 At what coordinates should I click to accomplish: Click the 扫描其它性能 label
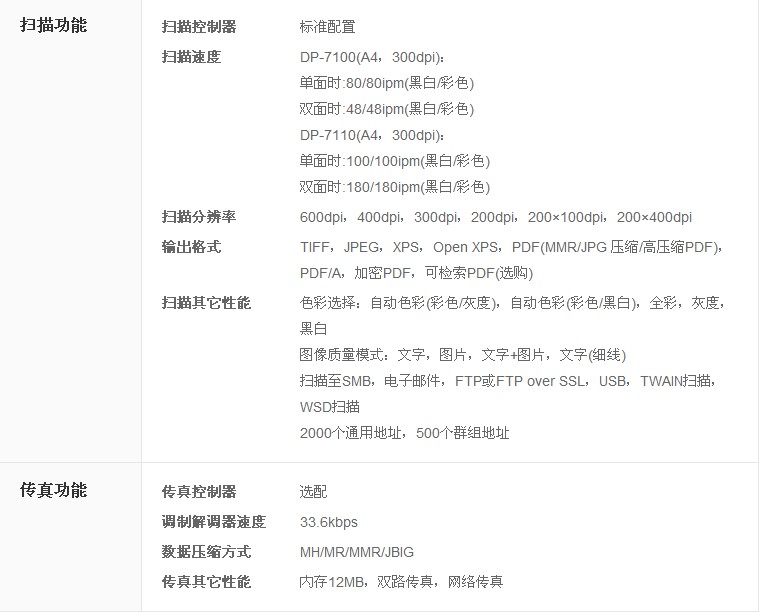coord(206,303)
